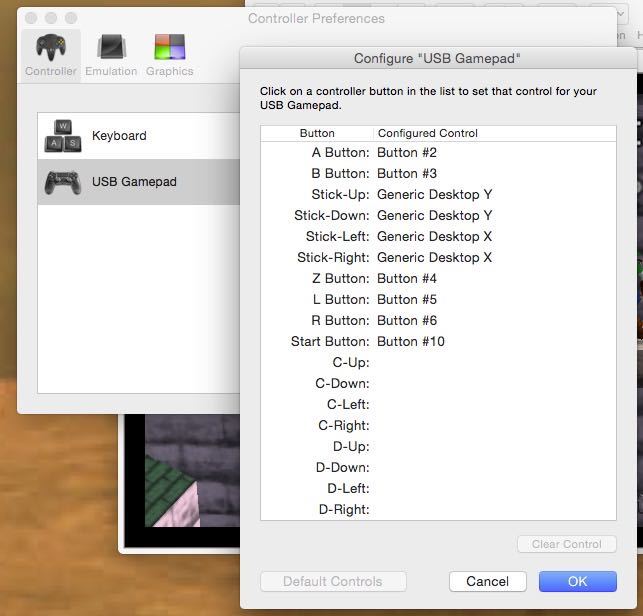The image size is (643, 616).
Task: Select the D-Down row
Action: pyautogui.click(x=438, y=468)
